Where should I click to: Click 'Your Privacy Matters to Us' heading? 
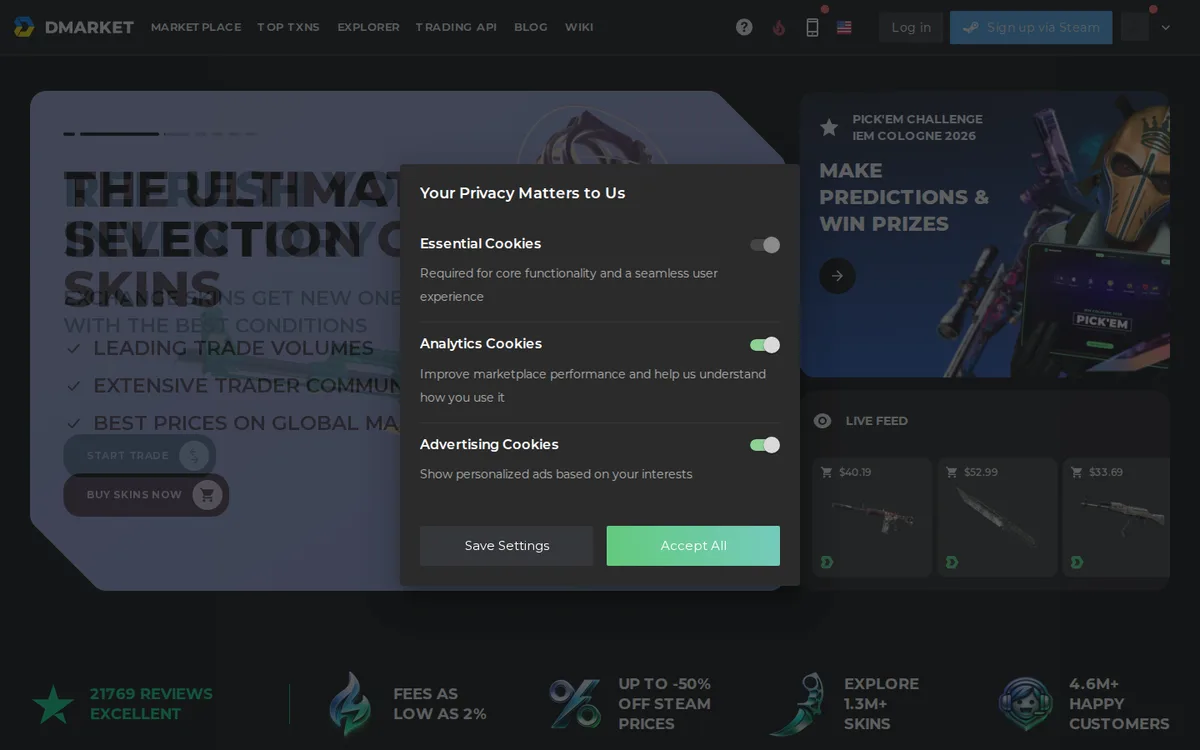coord(523,193)
